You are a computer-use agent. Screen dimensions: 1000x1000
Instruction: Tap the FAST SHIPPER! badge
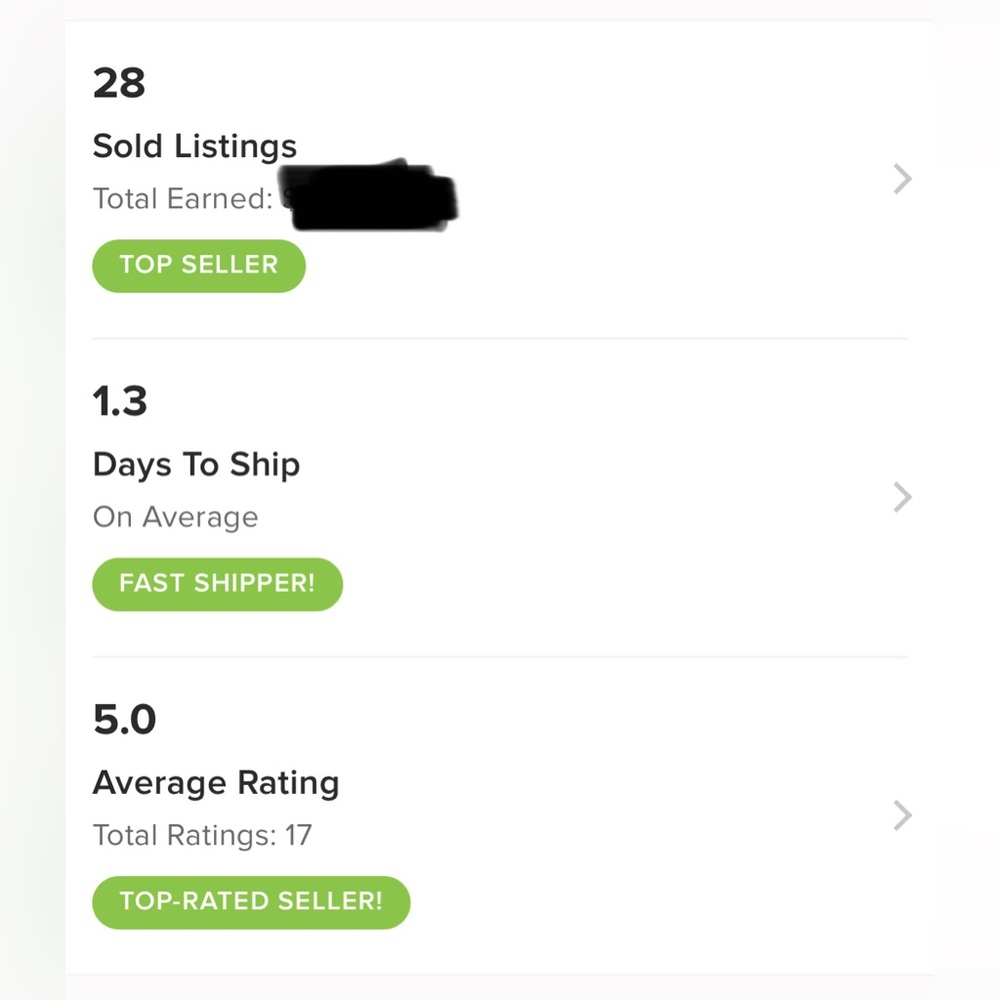coord(217,584)
